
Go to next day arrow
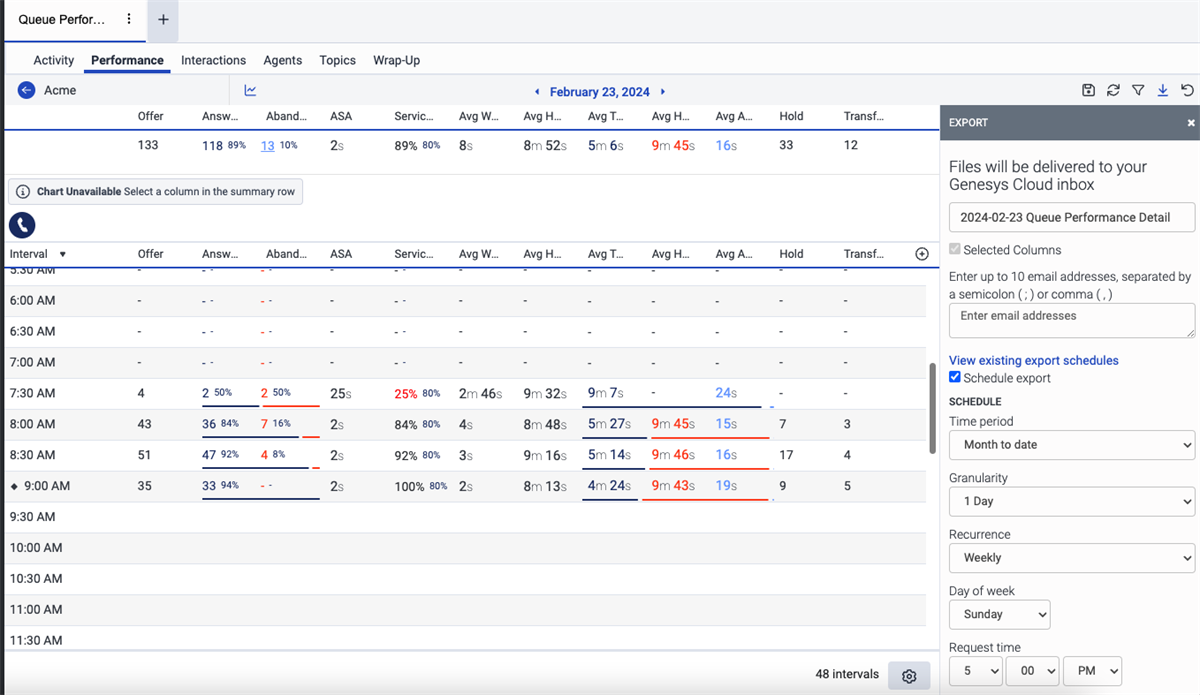coord(662,92)
